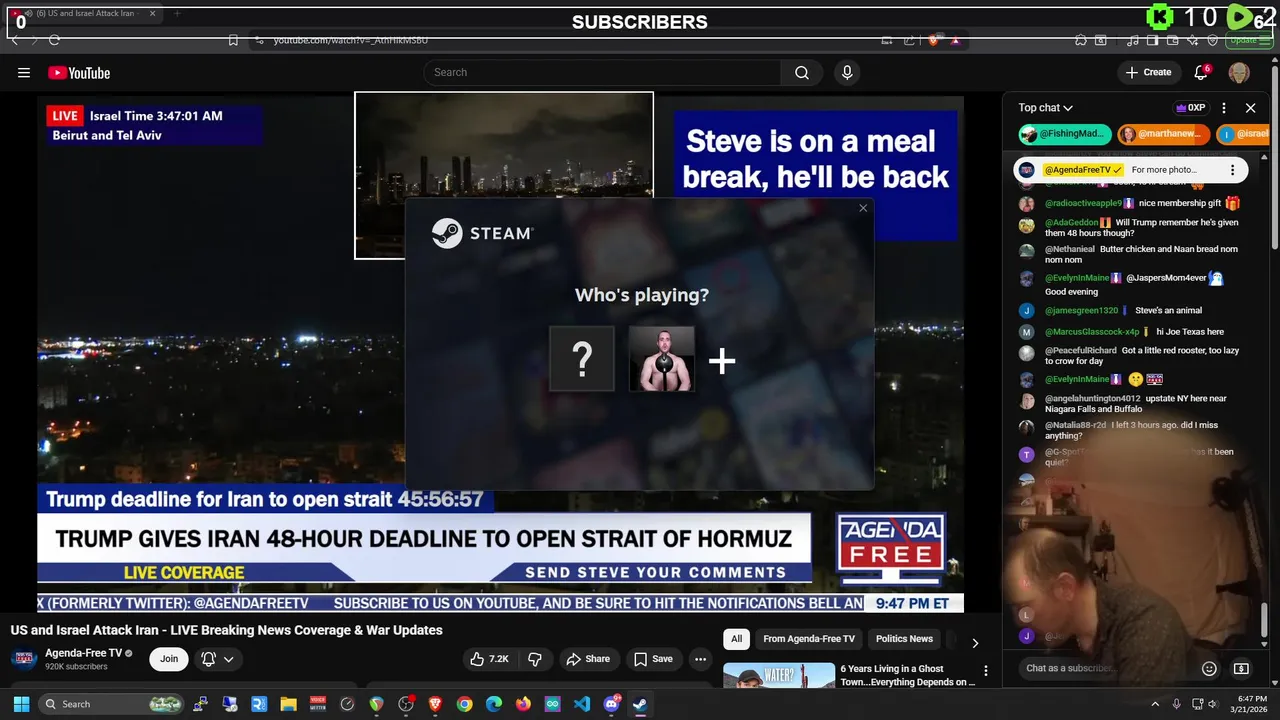Close the live chat panel
The height and width of the screenshot is (720, 1280).
point(1250,108)
